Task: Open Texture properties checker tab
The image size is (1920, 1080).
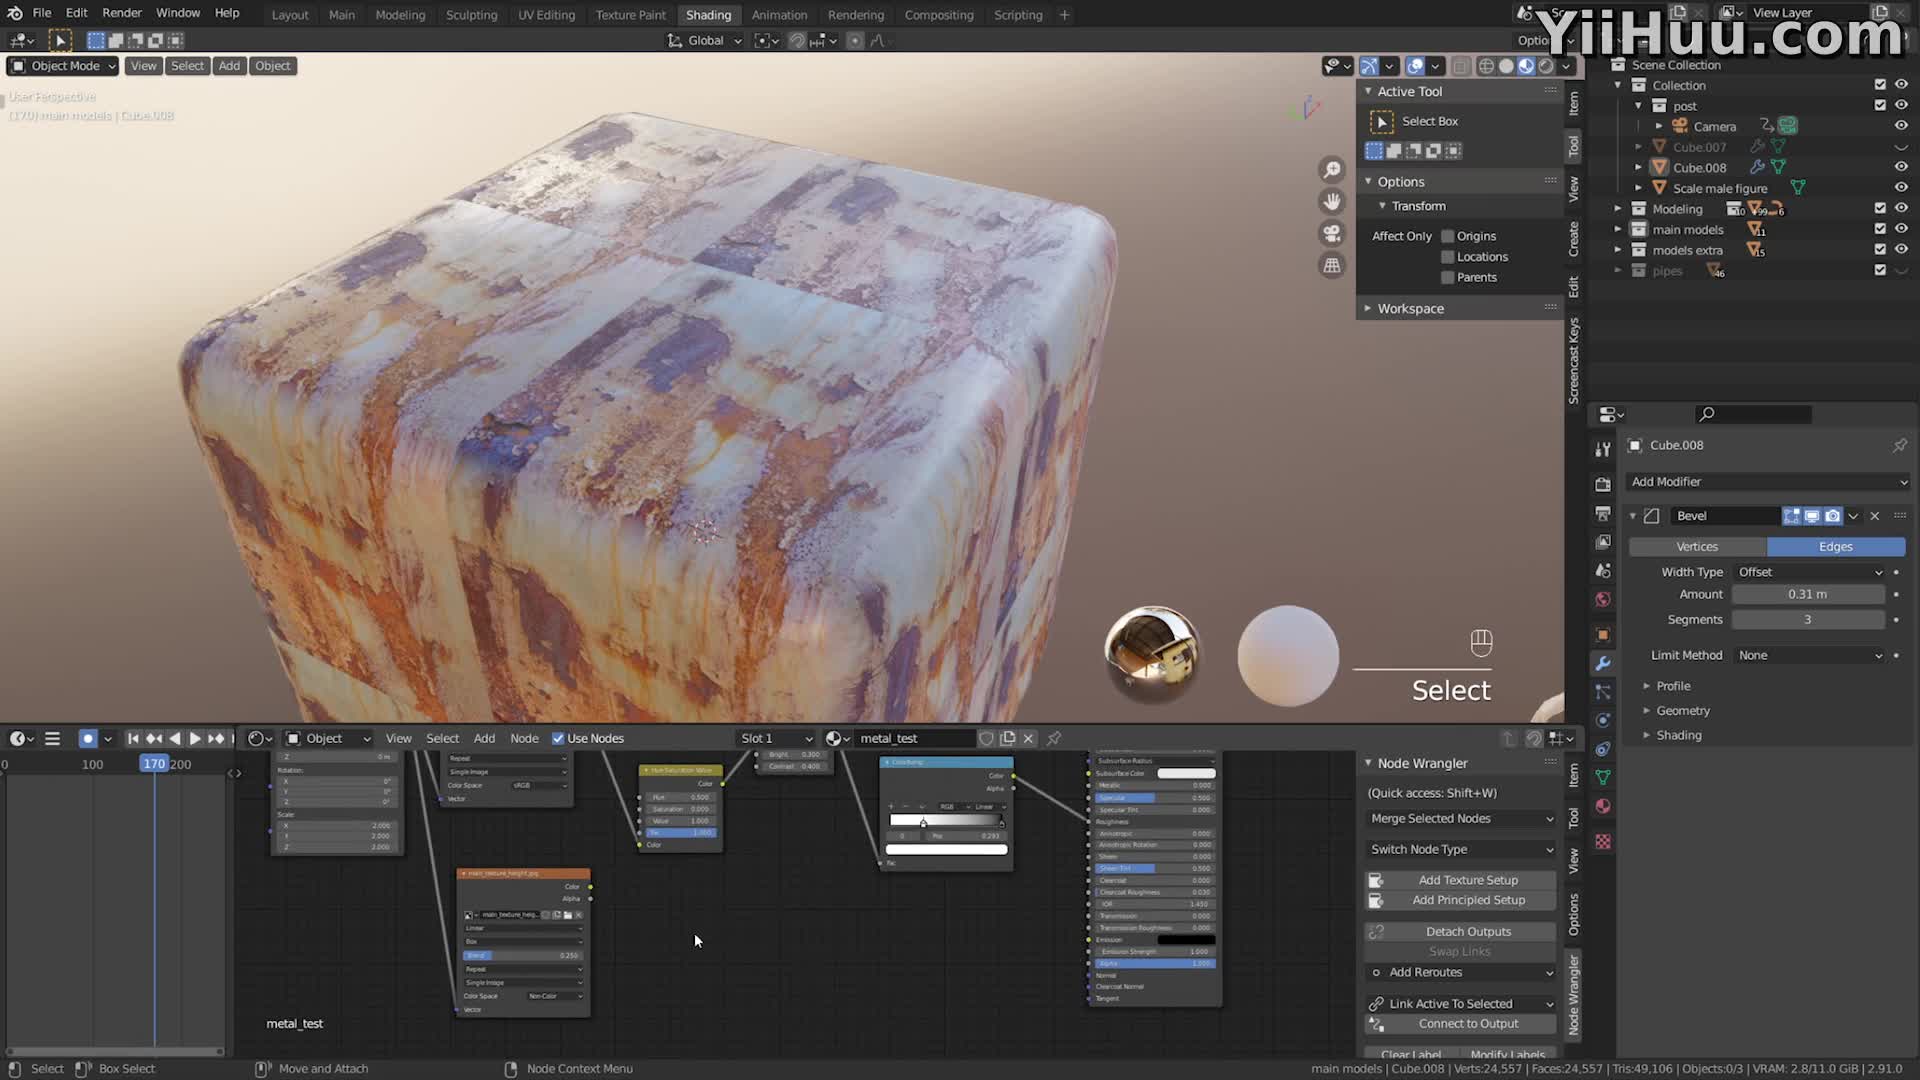Action: (x=1603, y=842)
